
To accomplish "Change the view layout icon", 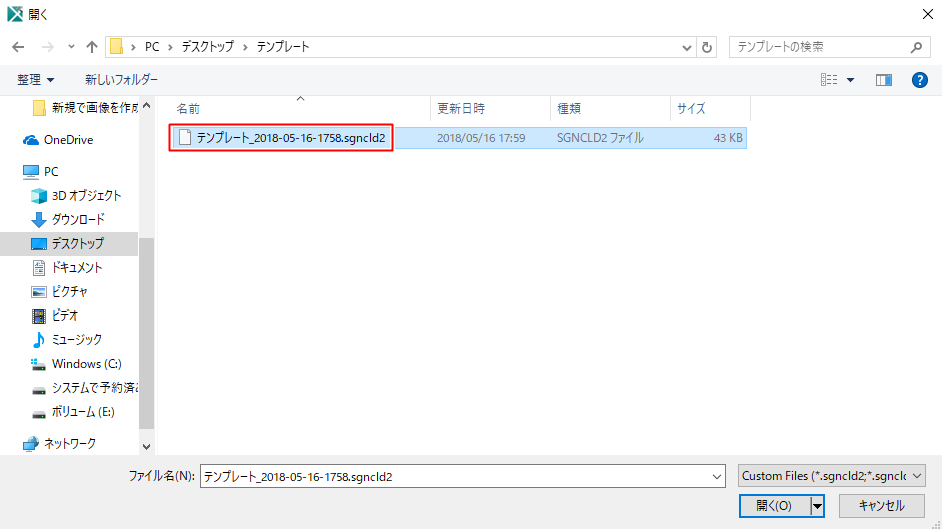I will point(829,79).
